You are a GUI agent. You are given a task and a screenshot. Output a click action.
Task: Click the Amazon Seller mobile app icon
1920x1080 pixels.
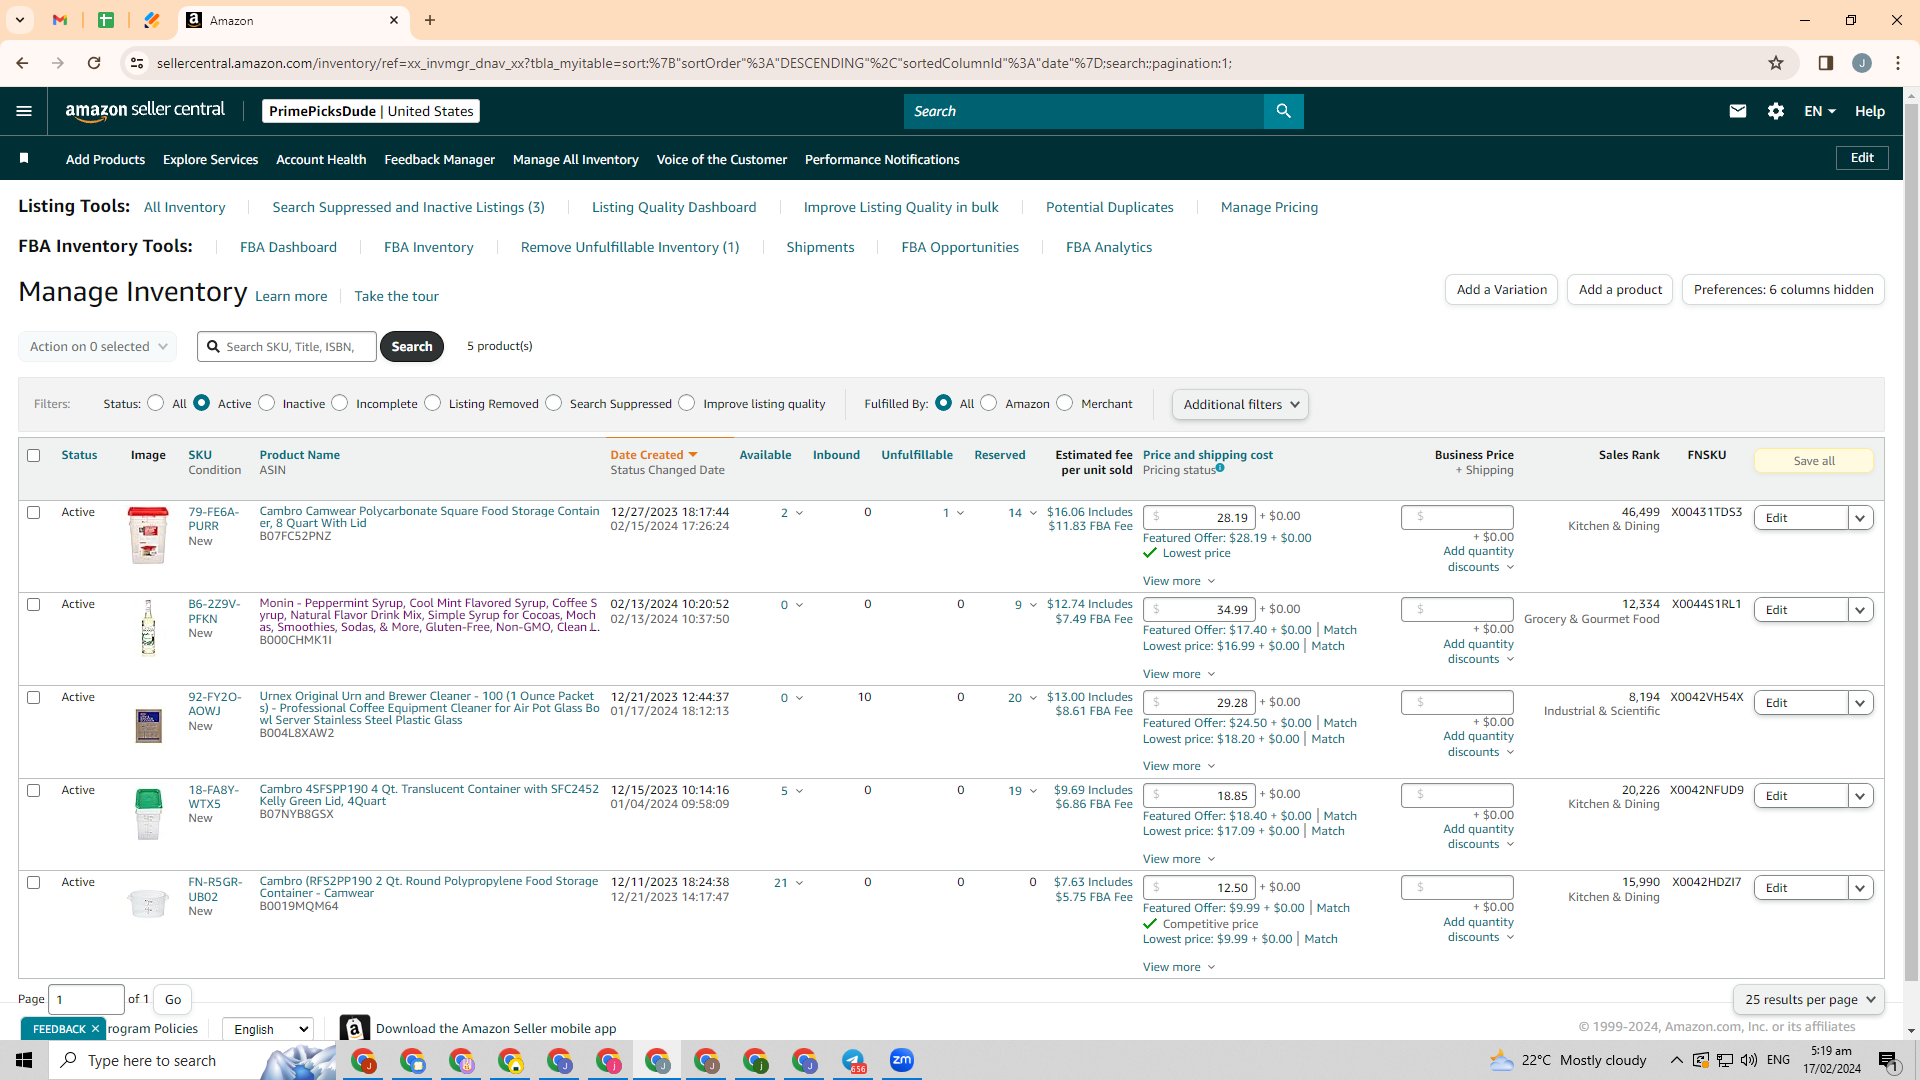click(x=354, y=1028)
